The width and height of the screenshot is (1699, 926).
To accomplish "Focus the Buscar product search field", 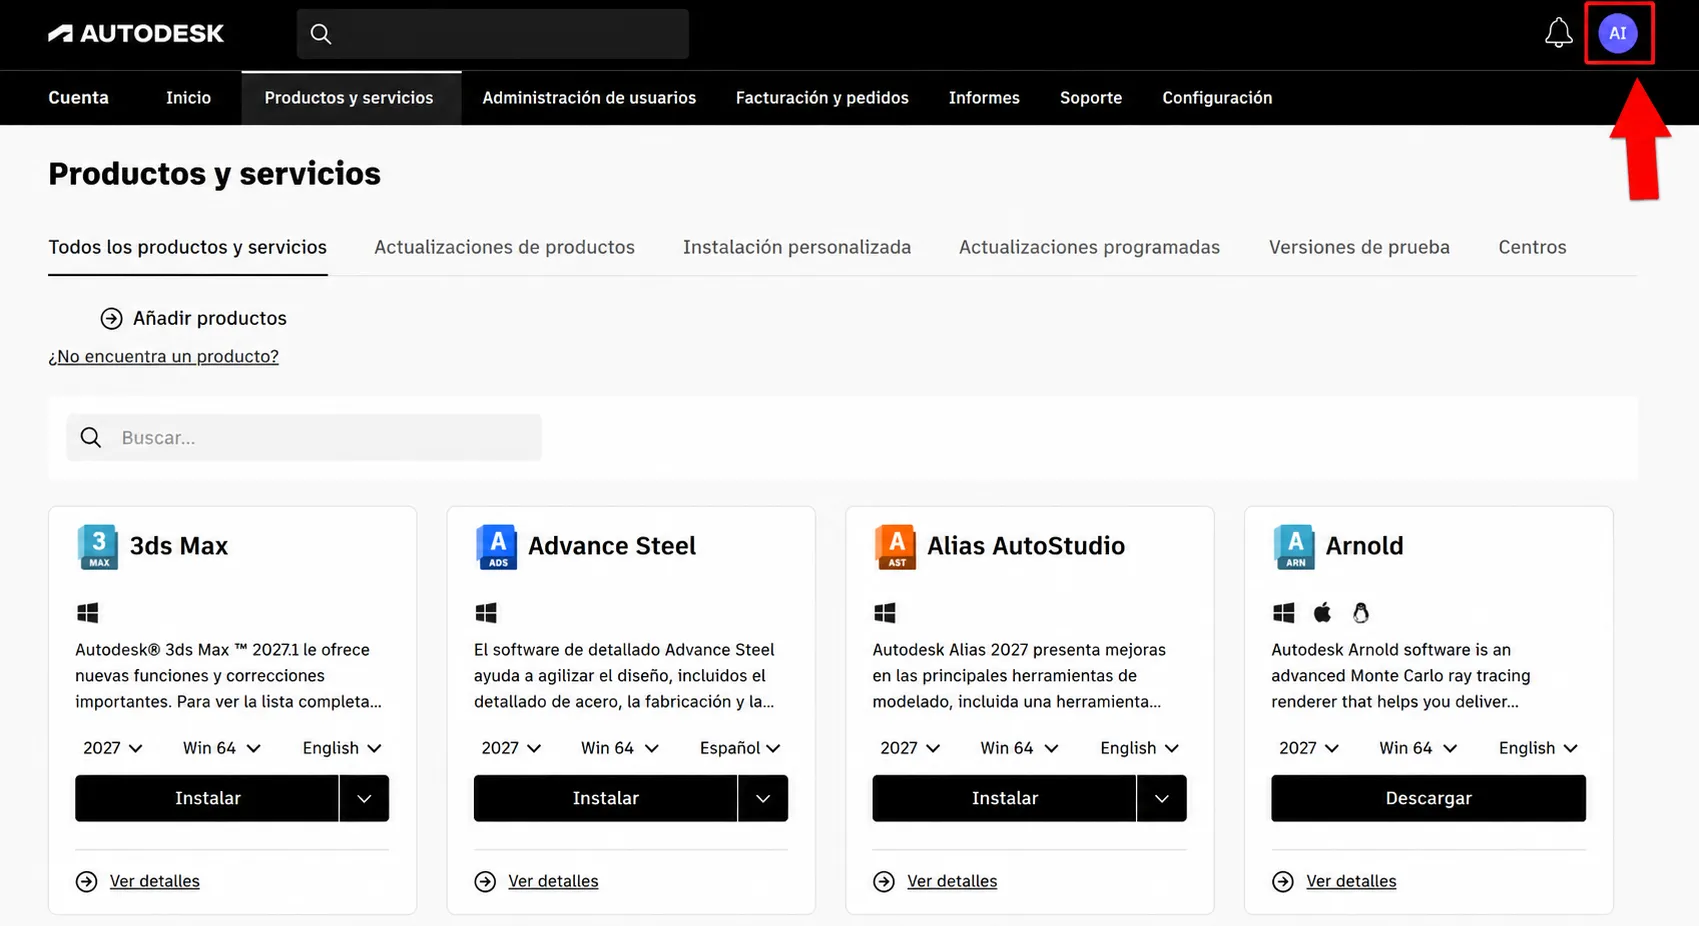I will tap(304, 437).
